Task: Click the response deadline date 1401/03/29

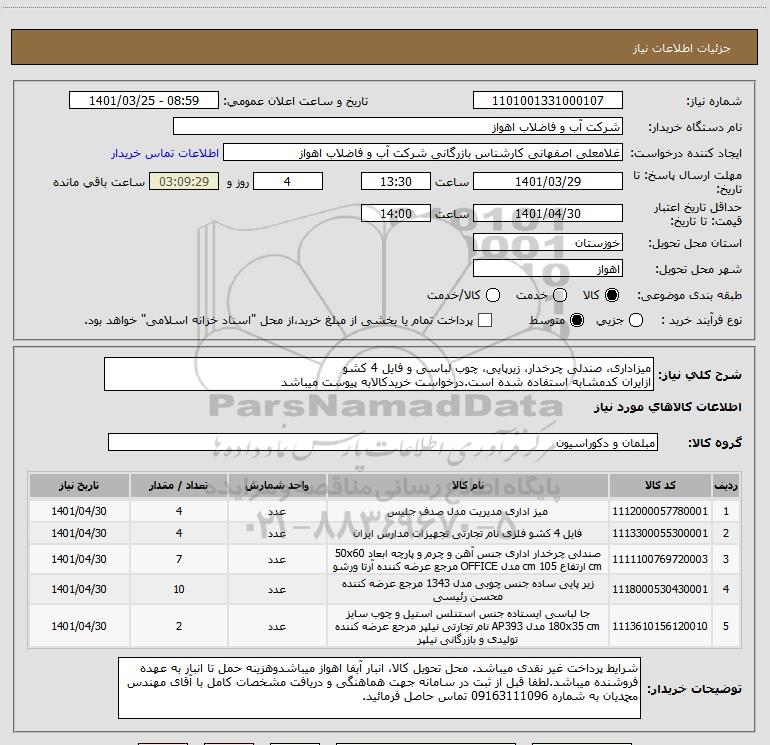Action: coord(548,181)
